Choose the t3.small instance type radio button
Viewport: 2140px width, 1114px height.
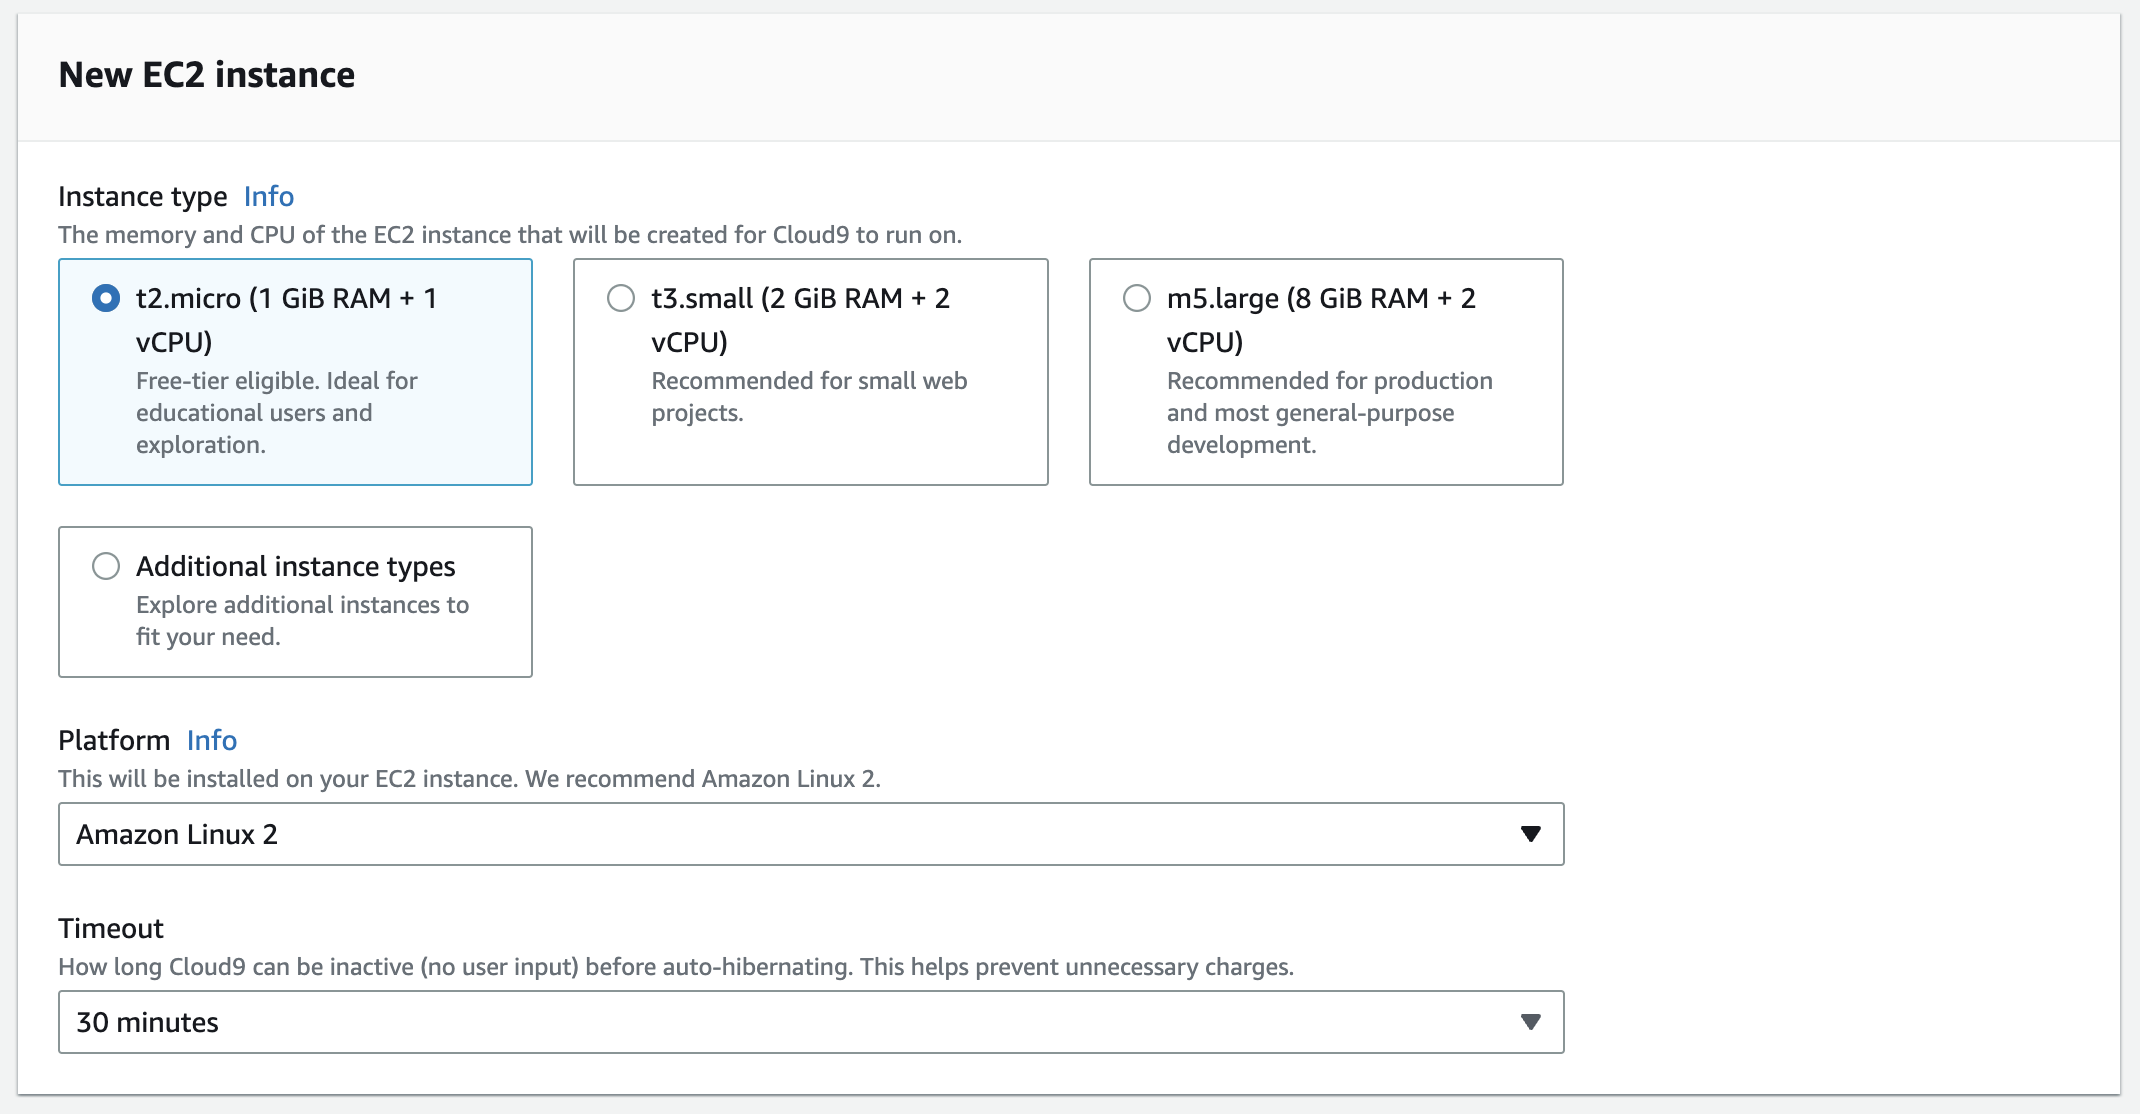pos(621,298)
